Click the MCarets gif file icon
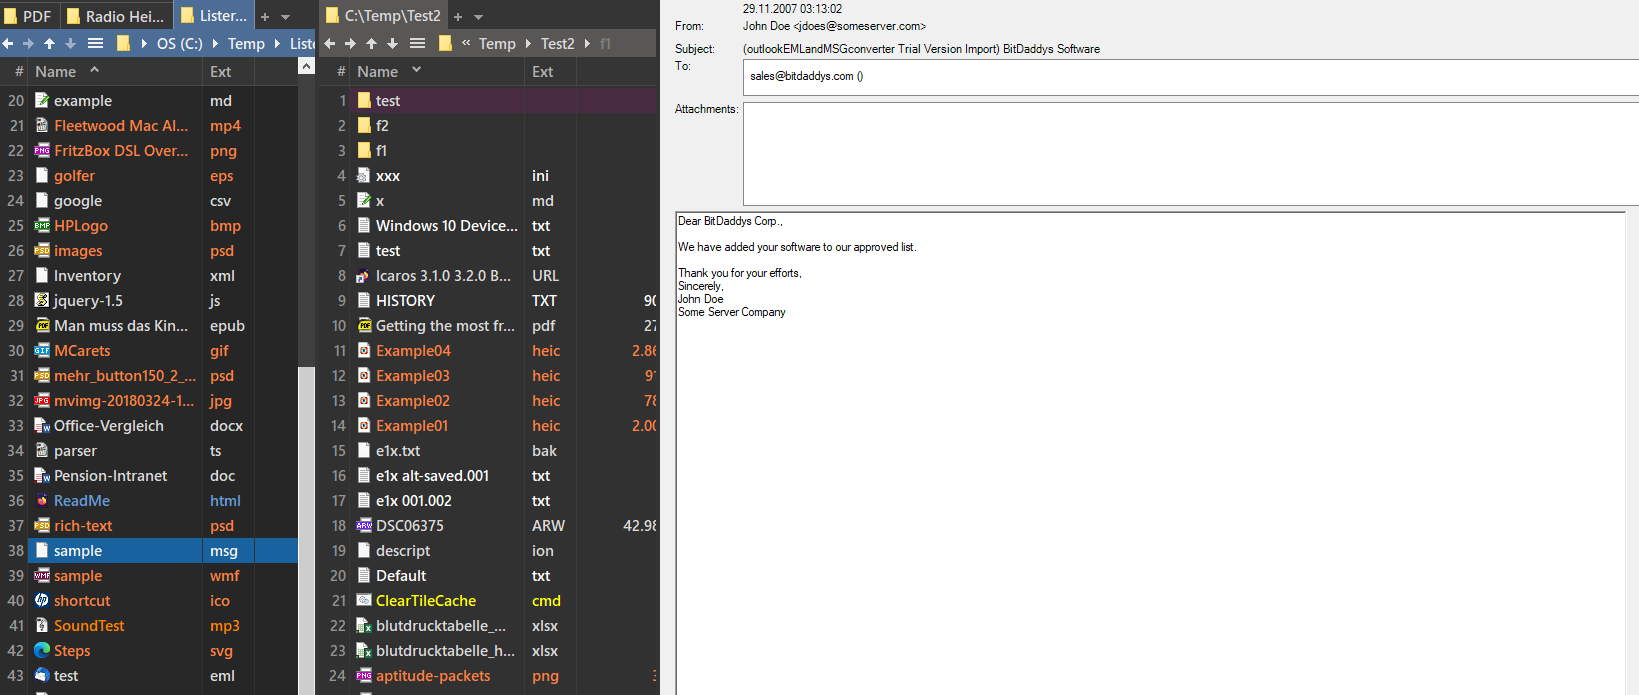This screenshot has height=695, width=1639. pyautogui.click(x=42, y=351)
